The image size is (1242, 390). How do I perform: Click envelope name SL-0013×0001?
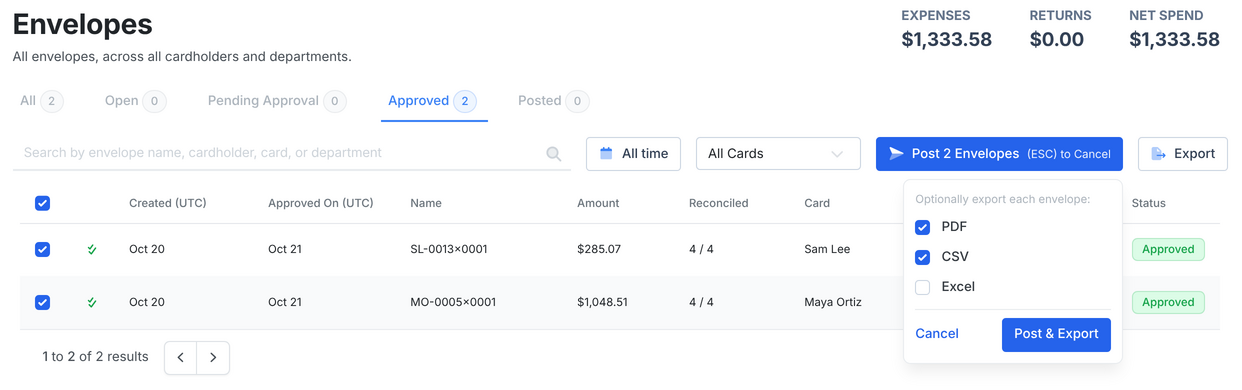coord(449,249)
